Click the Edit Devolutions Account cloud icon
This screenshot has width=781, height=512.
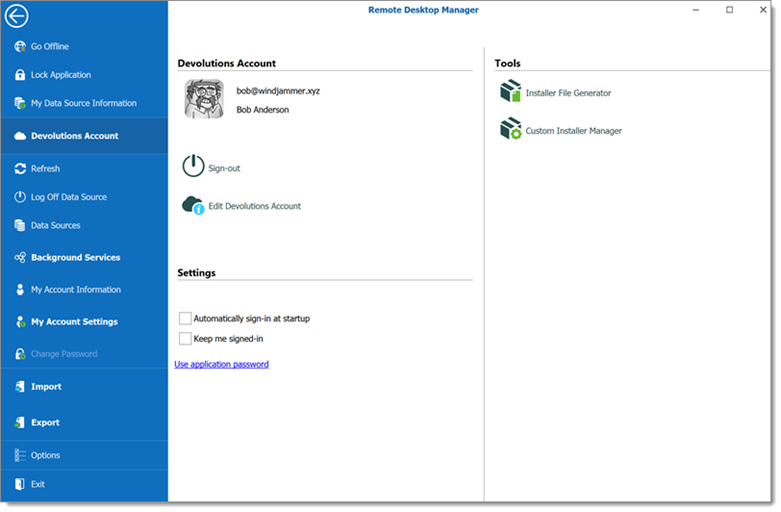coord(193,205)
